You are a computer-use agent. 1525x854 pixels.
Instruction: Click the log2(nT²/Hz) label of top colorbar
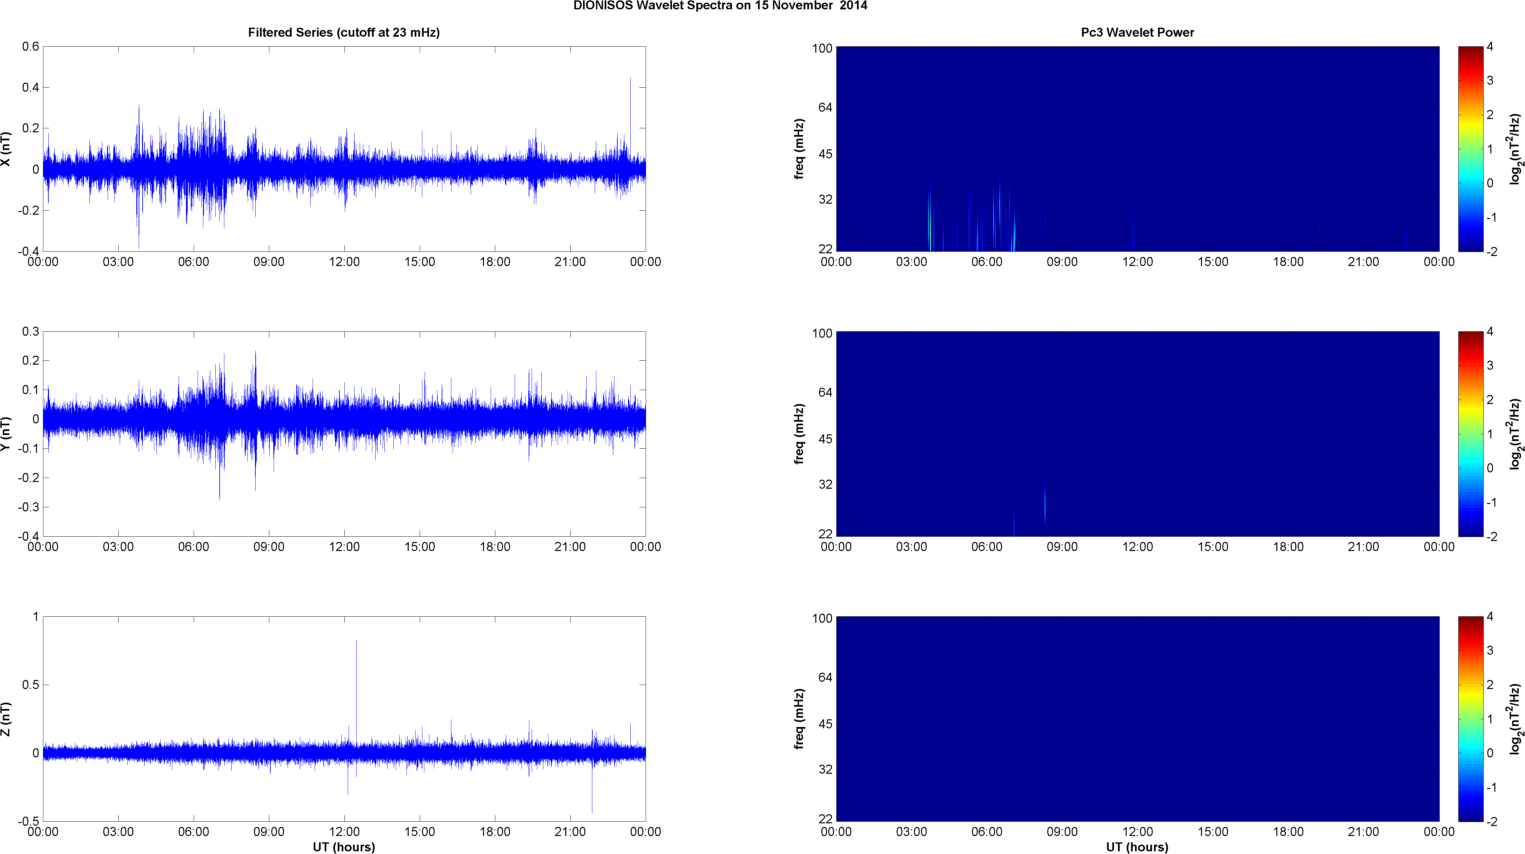coord(1516,149)
